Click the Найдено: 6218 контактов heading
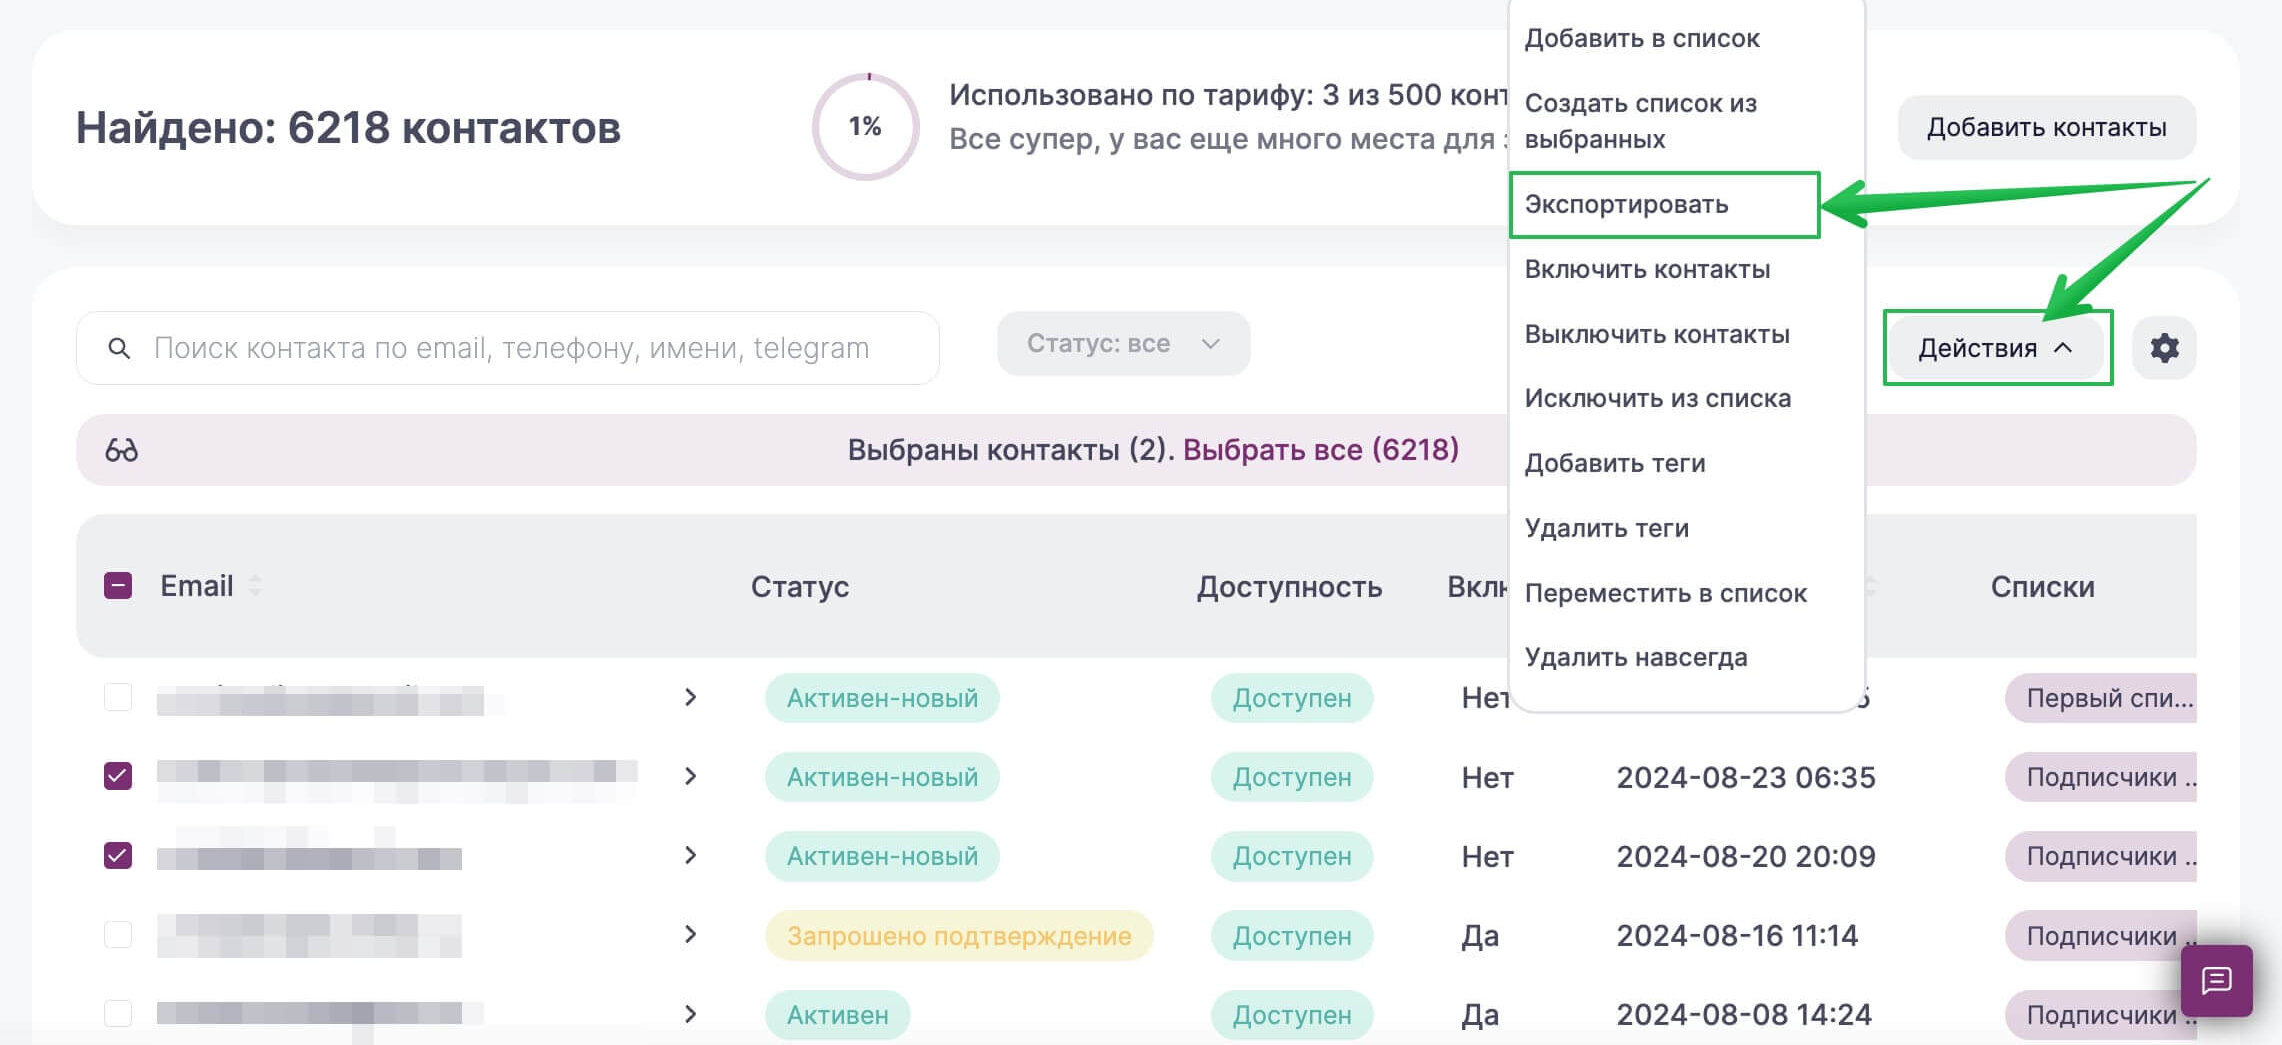 pos(348,127)
